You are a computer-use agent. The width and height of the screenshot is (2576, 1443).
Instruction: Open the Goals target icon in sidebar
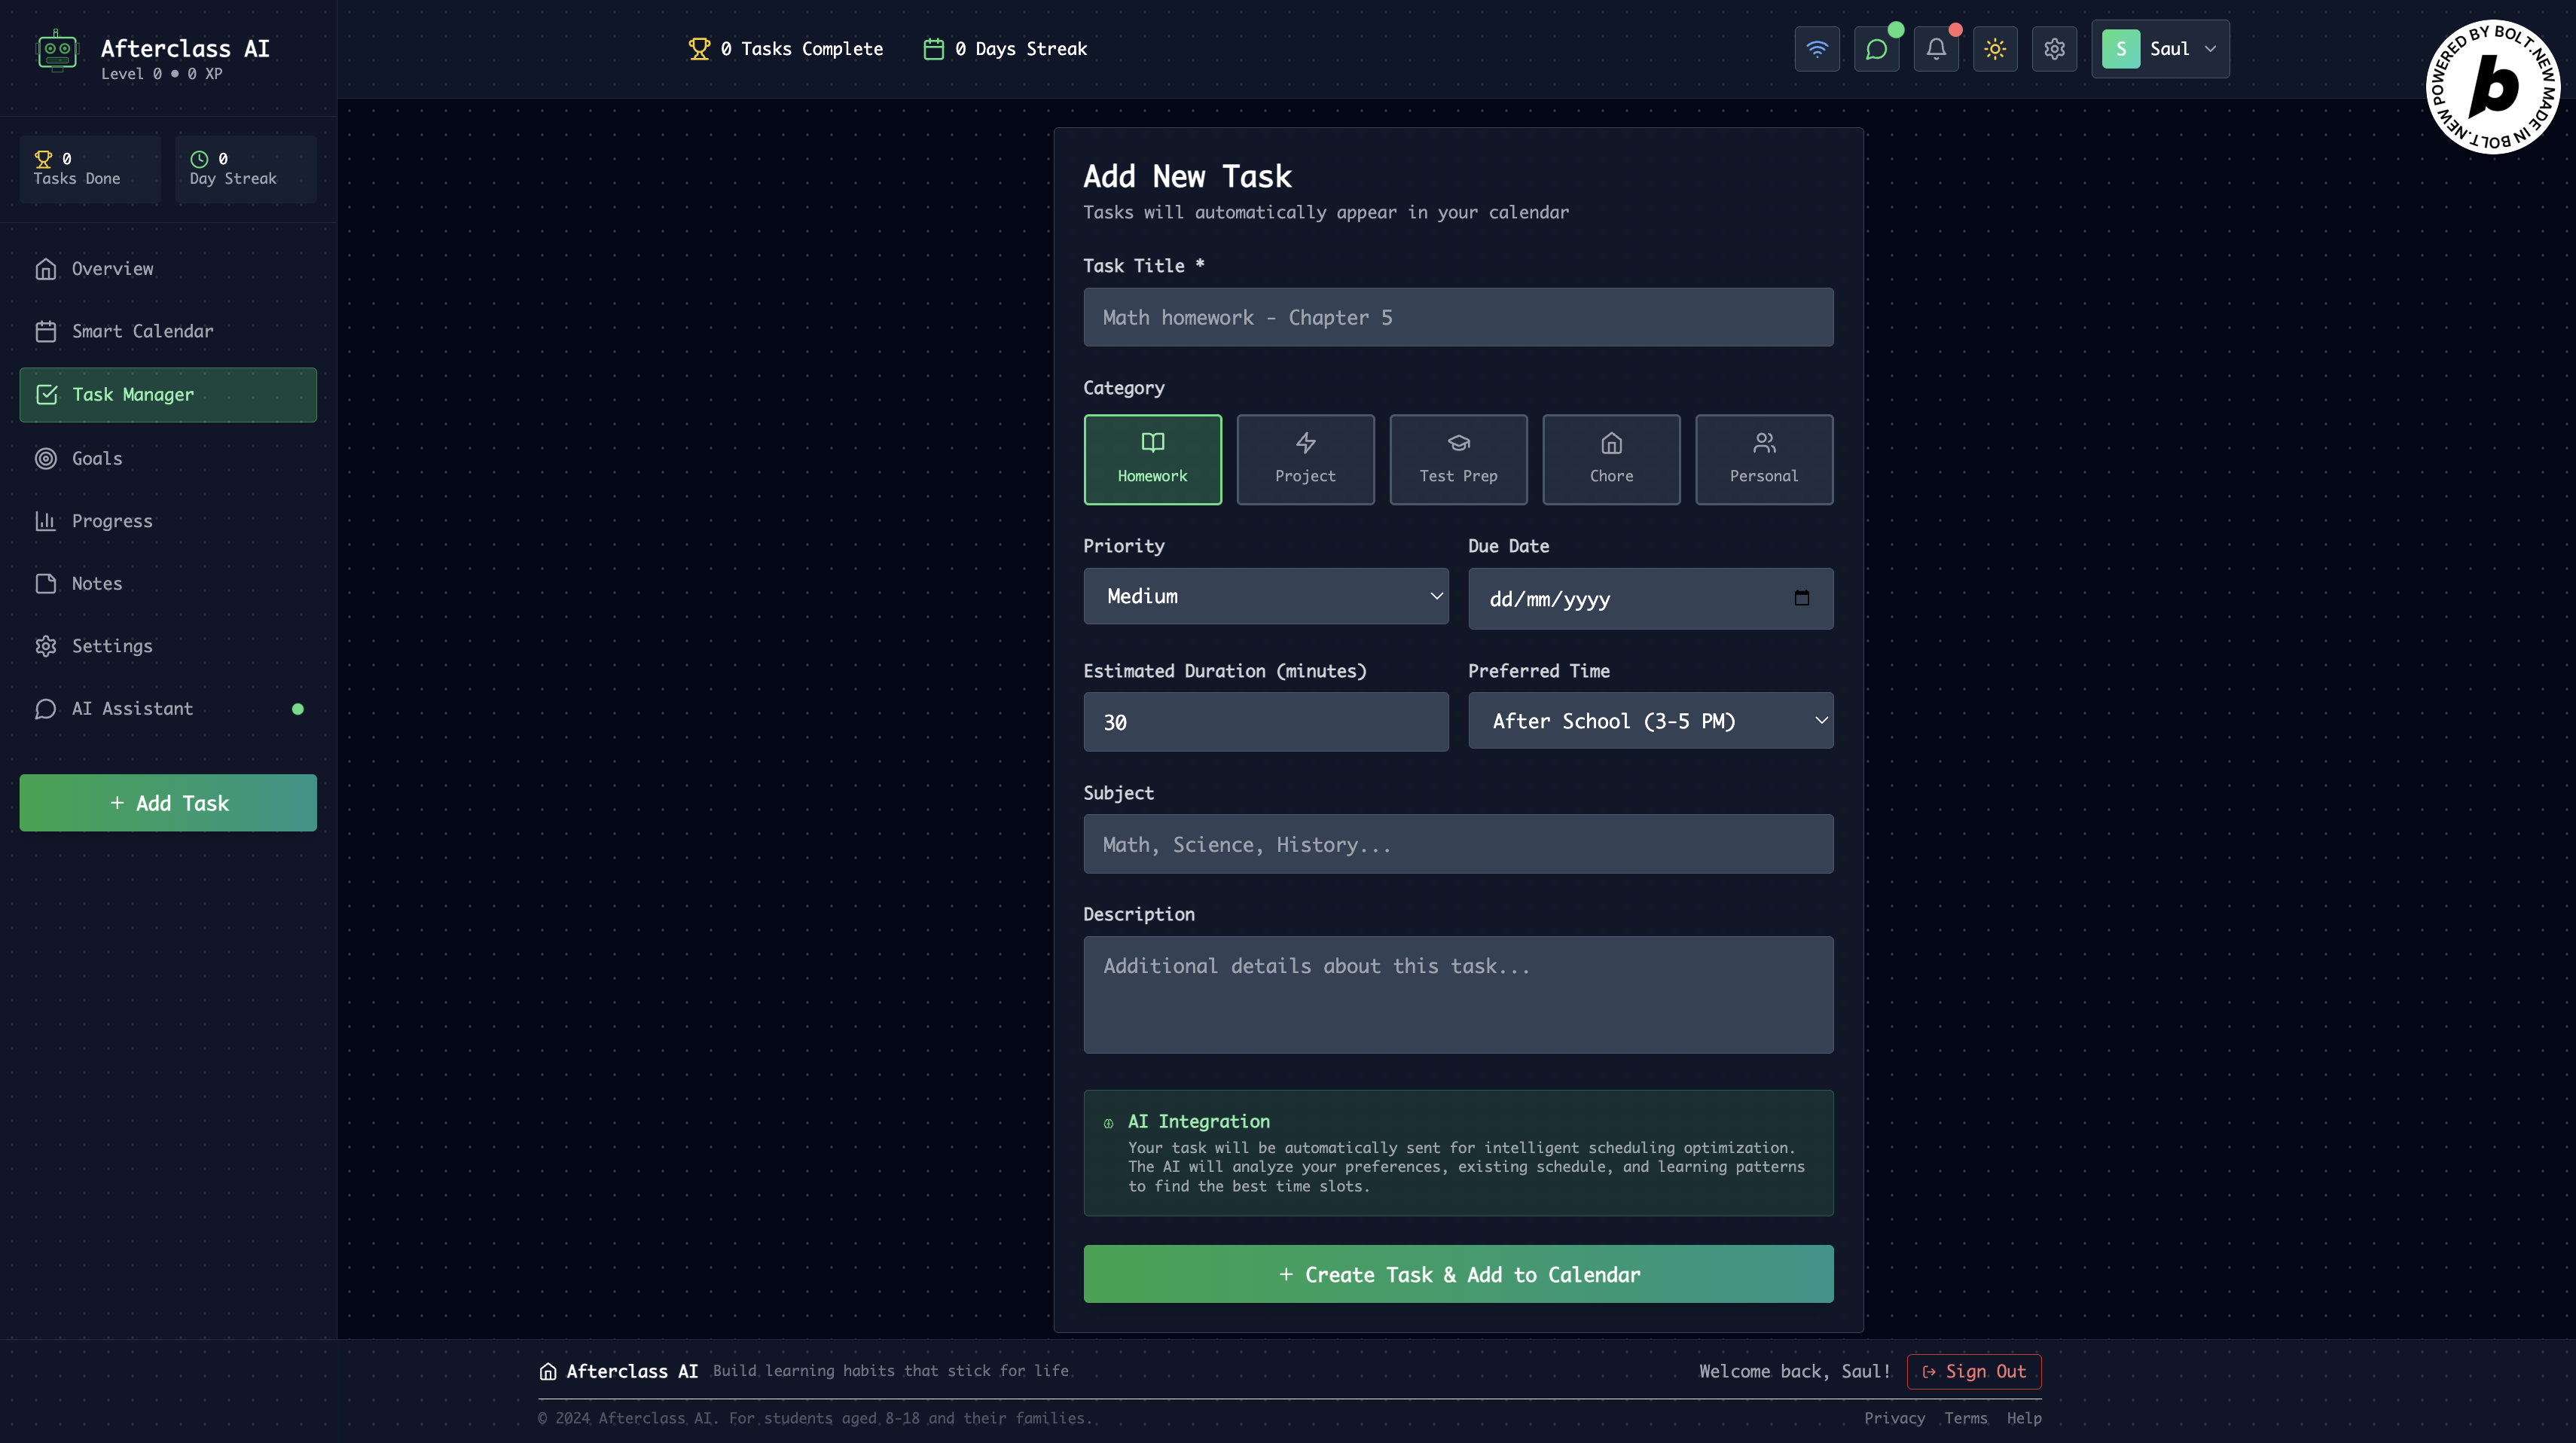(x=46, y=458)
